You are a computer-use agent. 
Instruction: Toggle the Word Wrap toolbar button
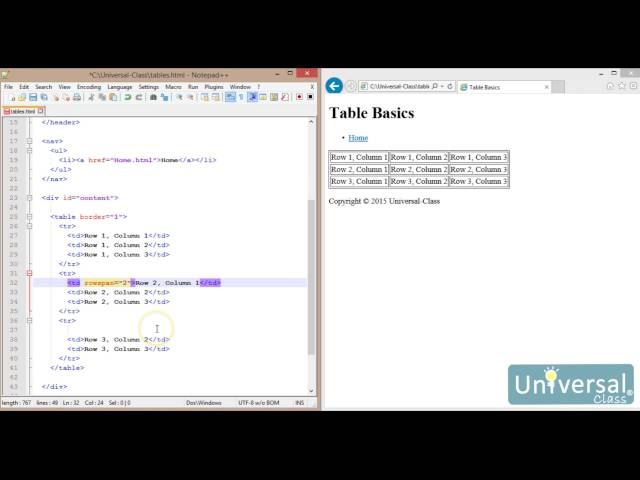click(230, 97)
